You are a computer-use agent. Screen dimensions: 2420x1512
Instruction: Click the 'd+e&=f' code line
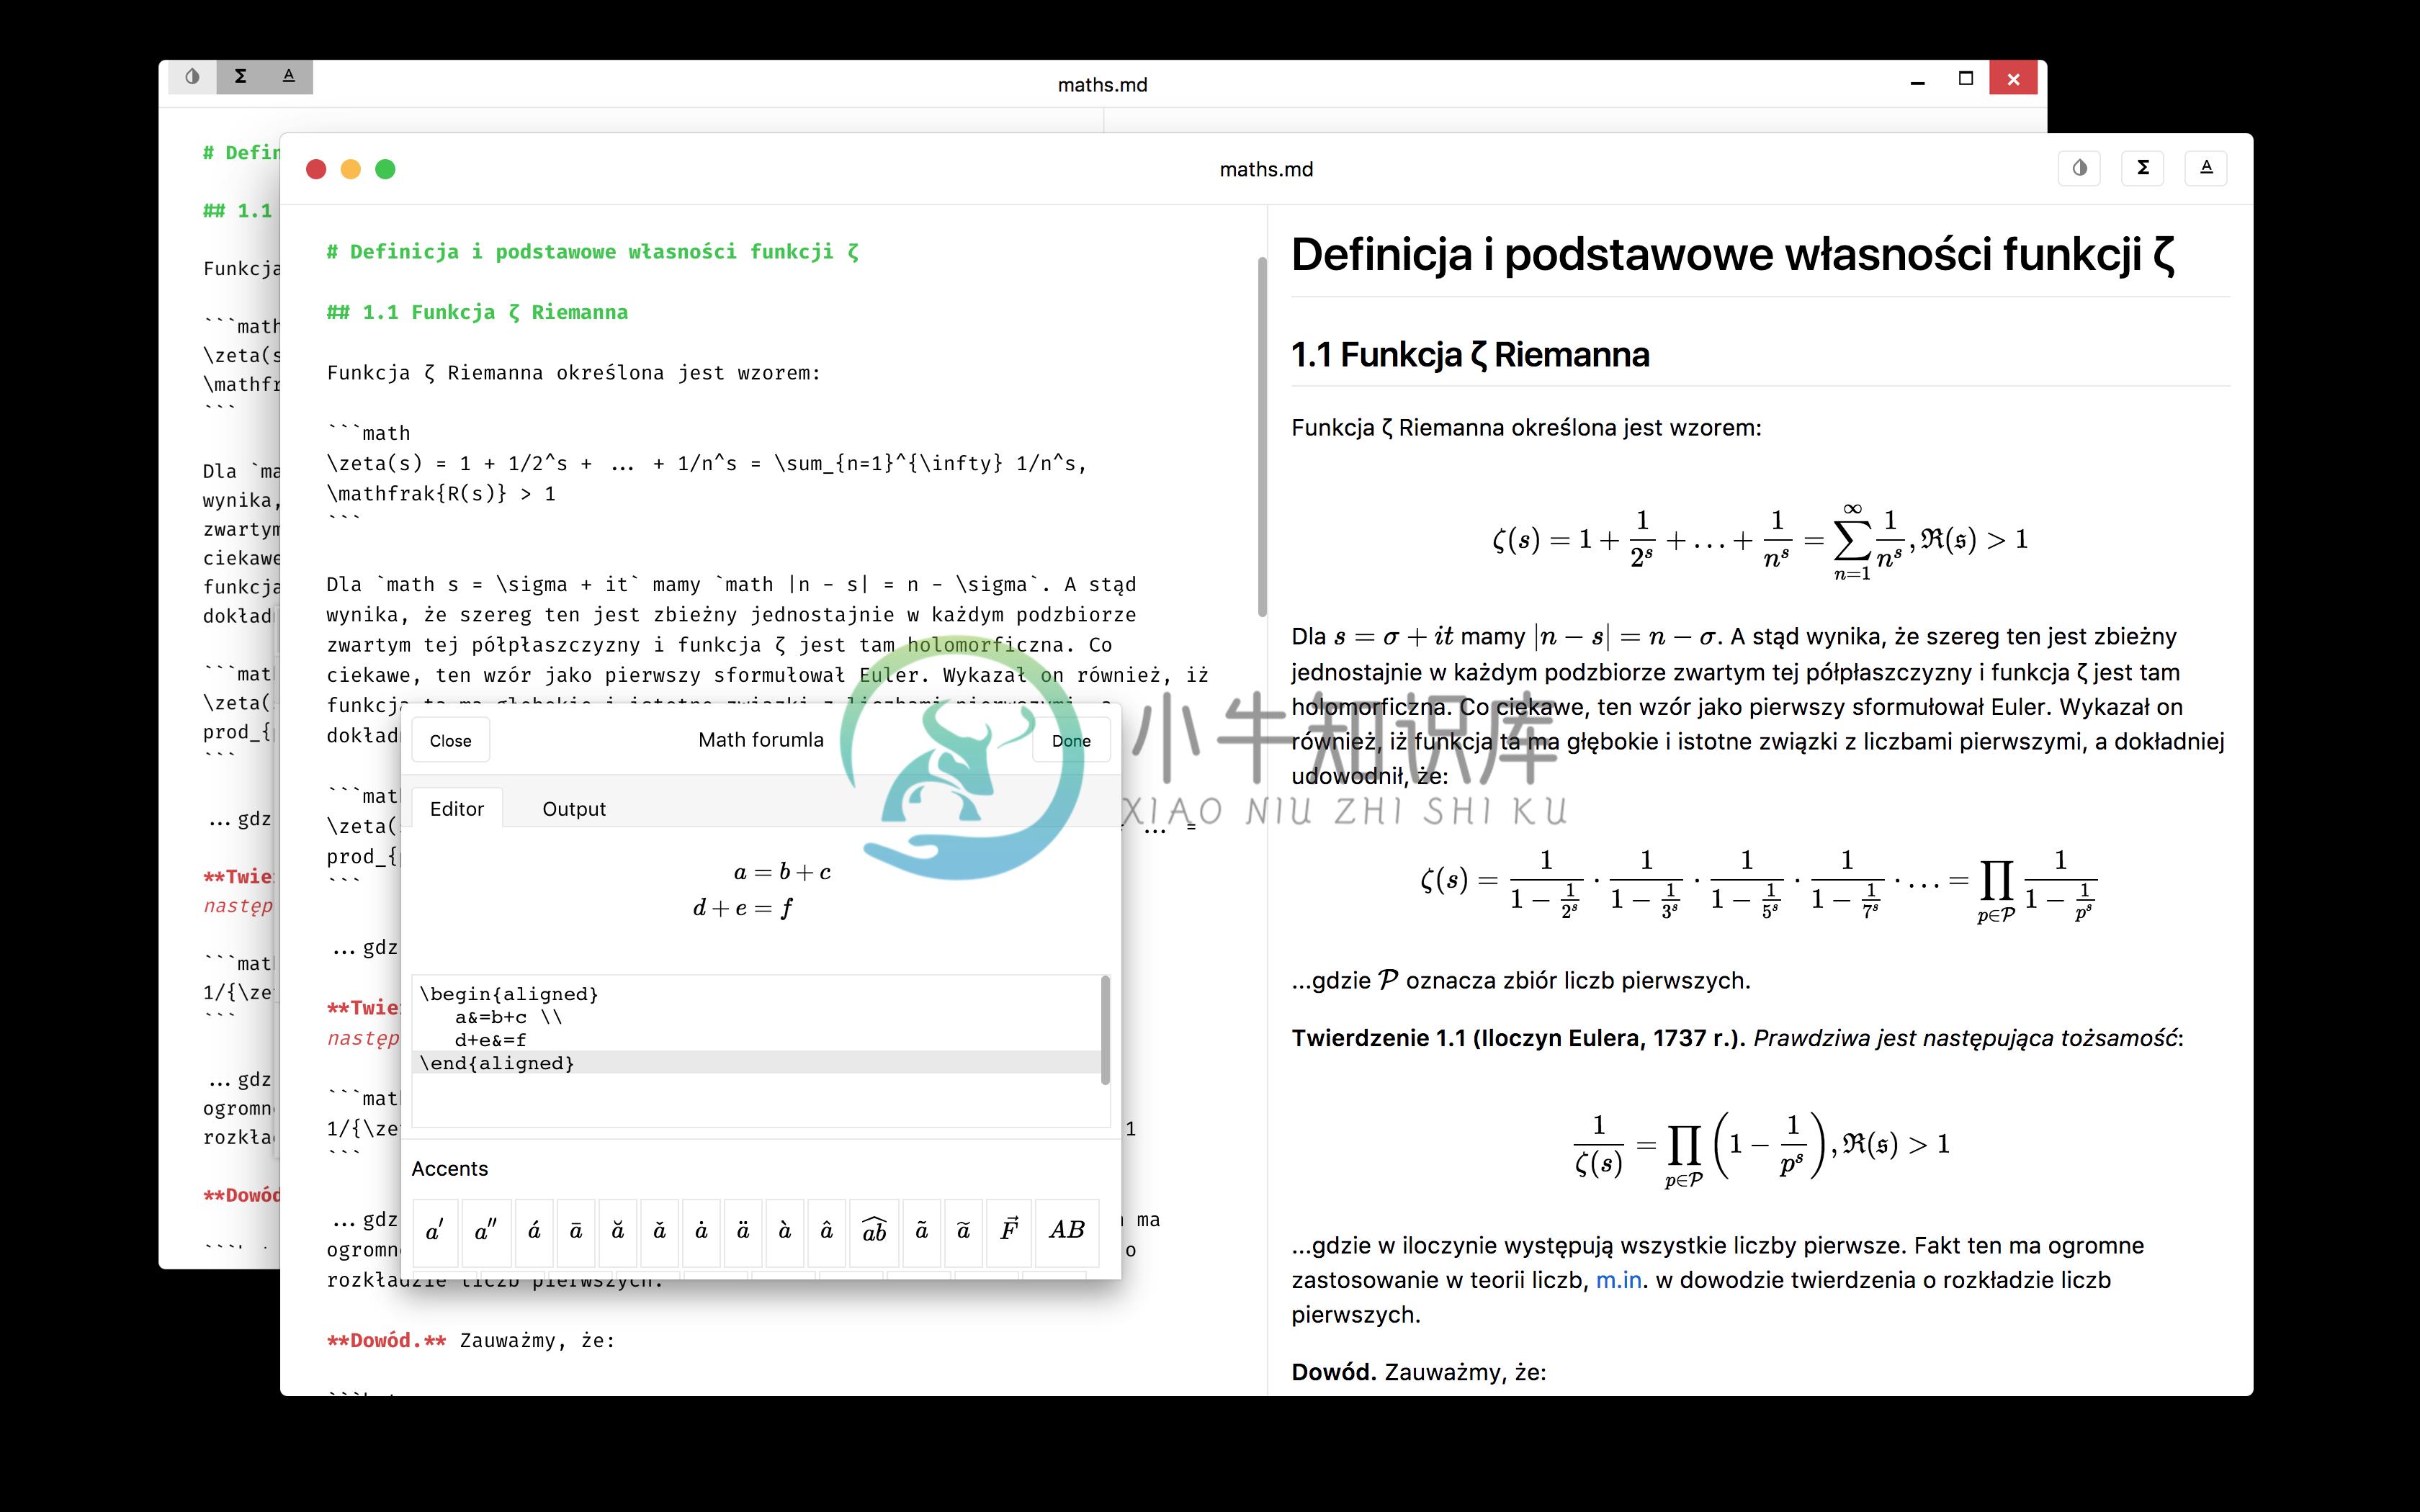(x=490, y=1040)
